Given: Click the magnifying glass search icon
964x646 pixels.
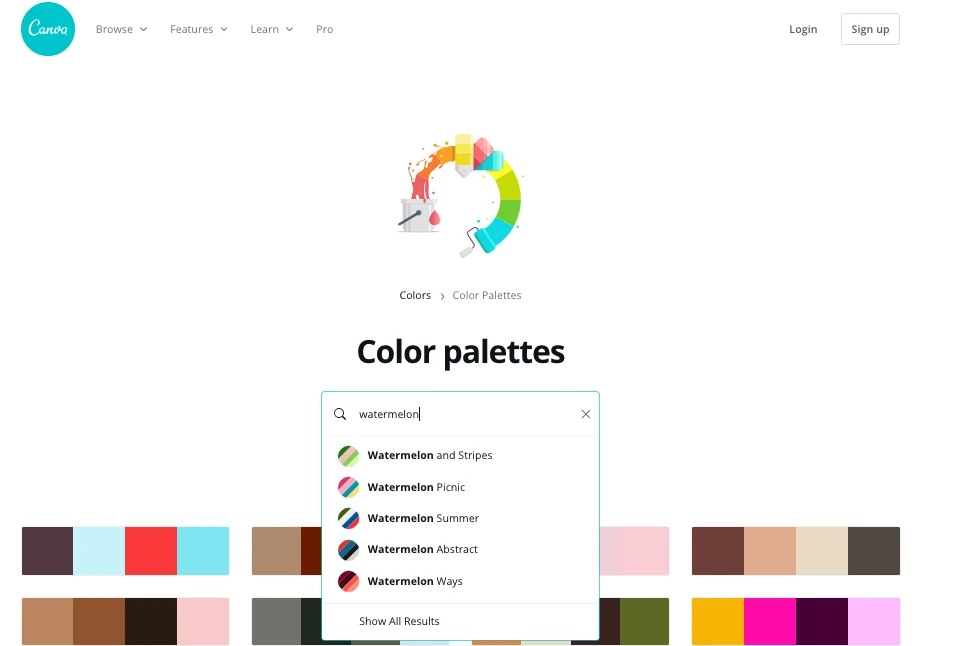Looking at the screenshot, I should click(340, 414).
